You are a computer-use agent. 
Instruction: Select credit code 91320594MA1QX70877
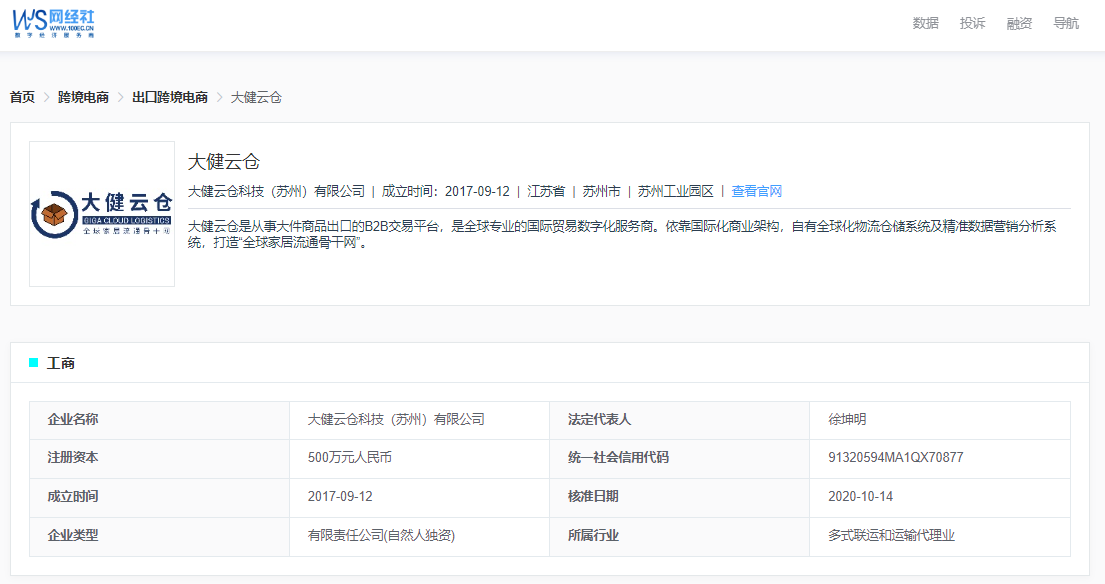click(896, 458)
